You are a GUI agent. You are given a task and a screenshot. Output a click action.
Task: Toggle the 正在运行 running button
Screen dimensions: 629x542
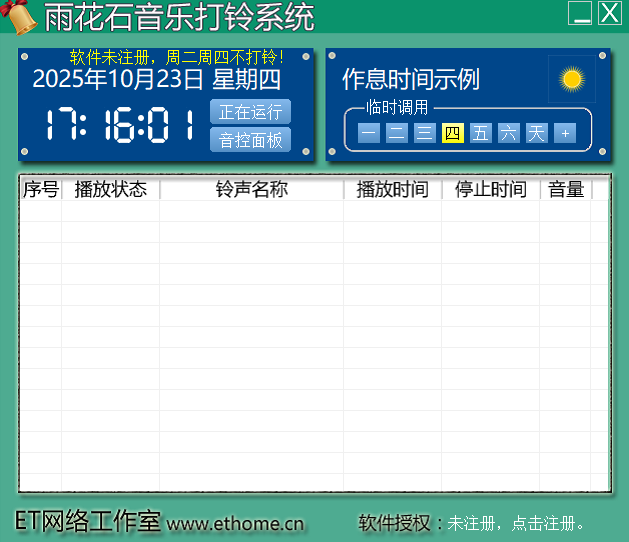(250, 112)
